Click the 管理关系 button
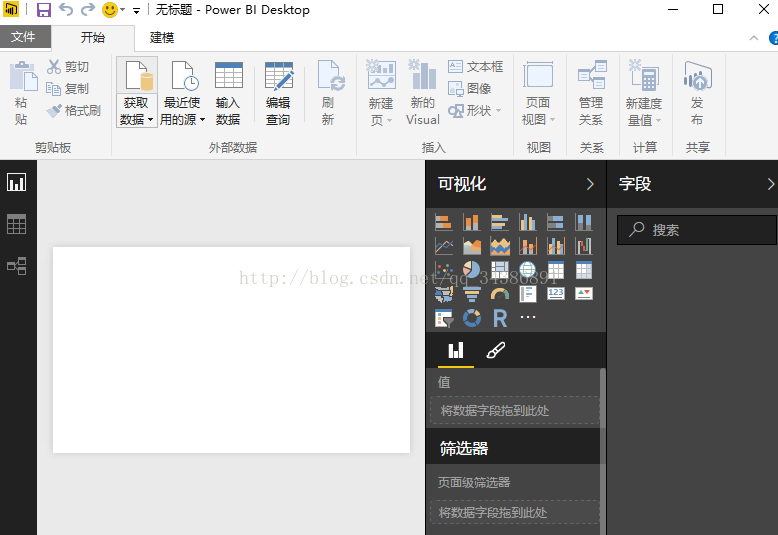The width and height of the screenshot is (778, 535). [x=591, y=93]
